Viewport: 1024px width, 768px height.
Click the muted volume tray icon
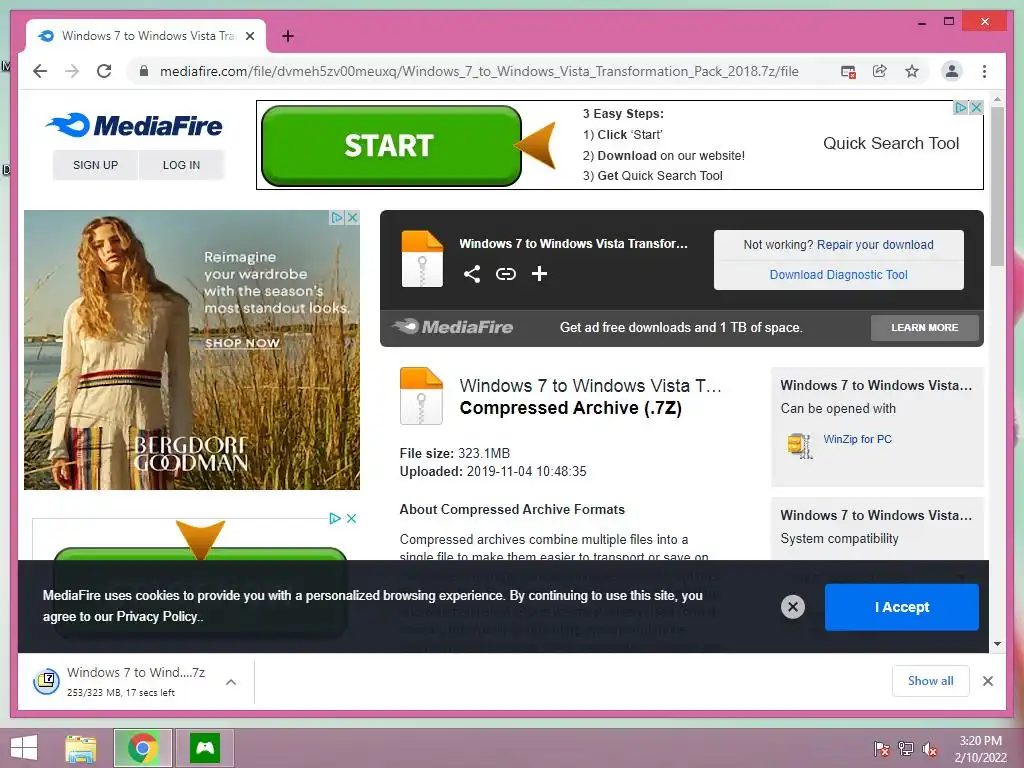[x=930, y=748]
